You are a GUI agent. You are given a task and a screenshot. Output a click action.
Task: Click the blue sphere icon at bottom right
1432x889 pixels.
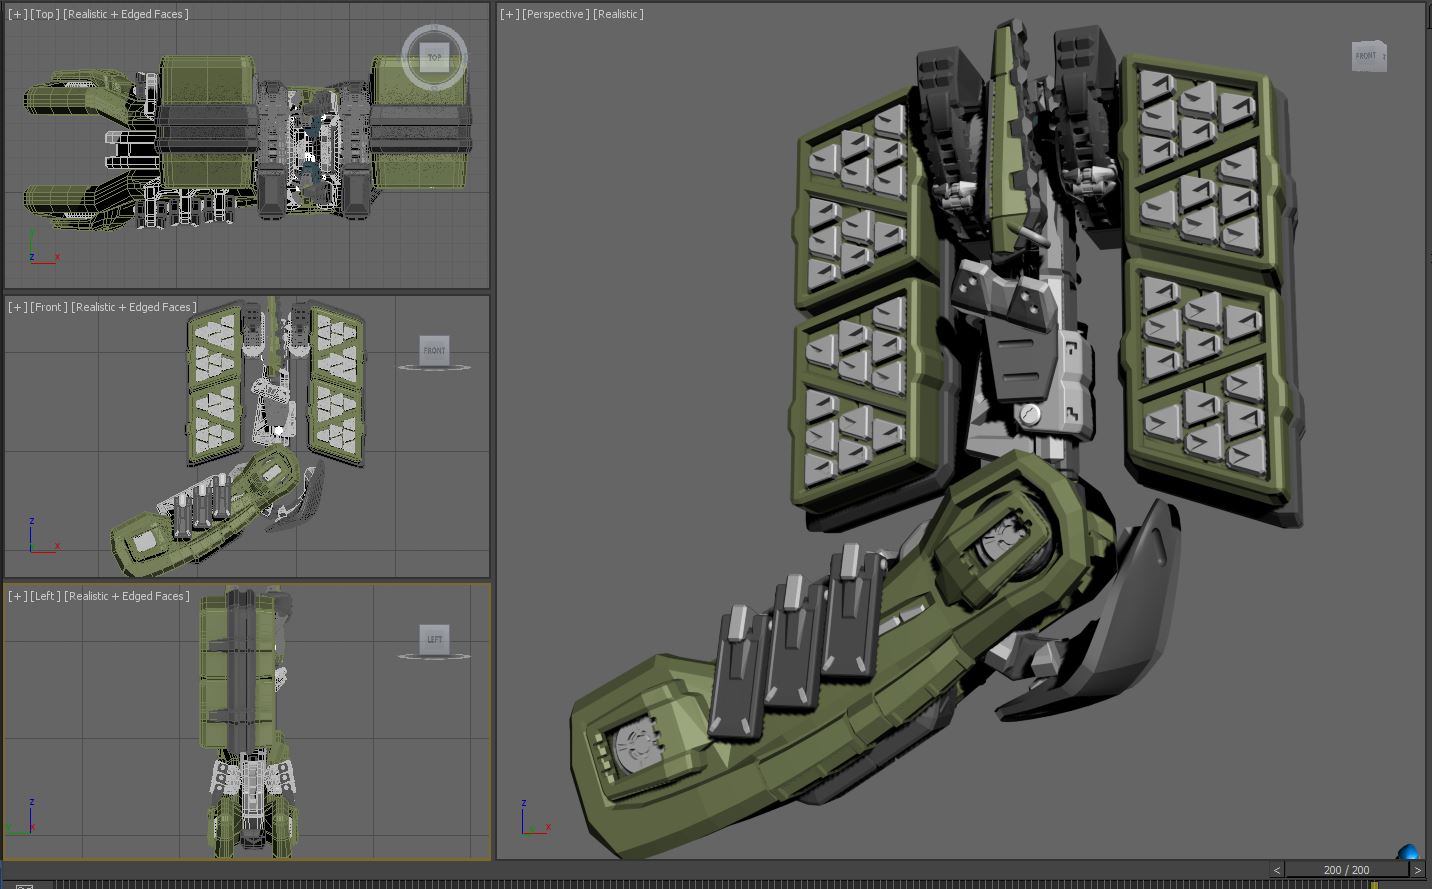[x=1409, y=853]
